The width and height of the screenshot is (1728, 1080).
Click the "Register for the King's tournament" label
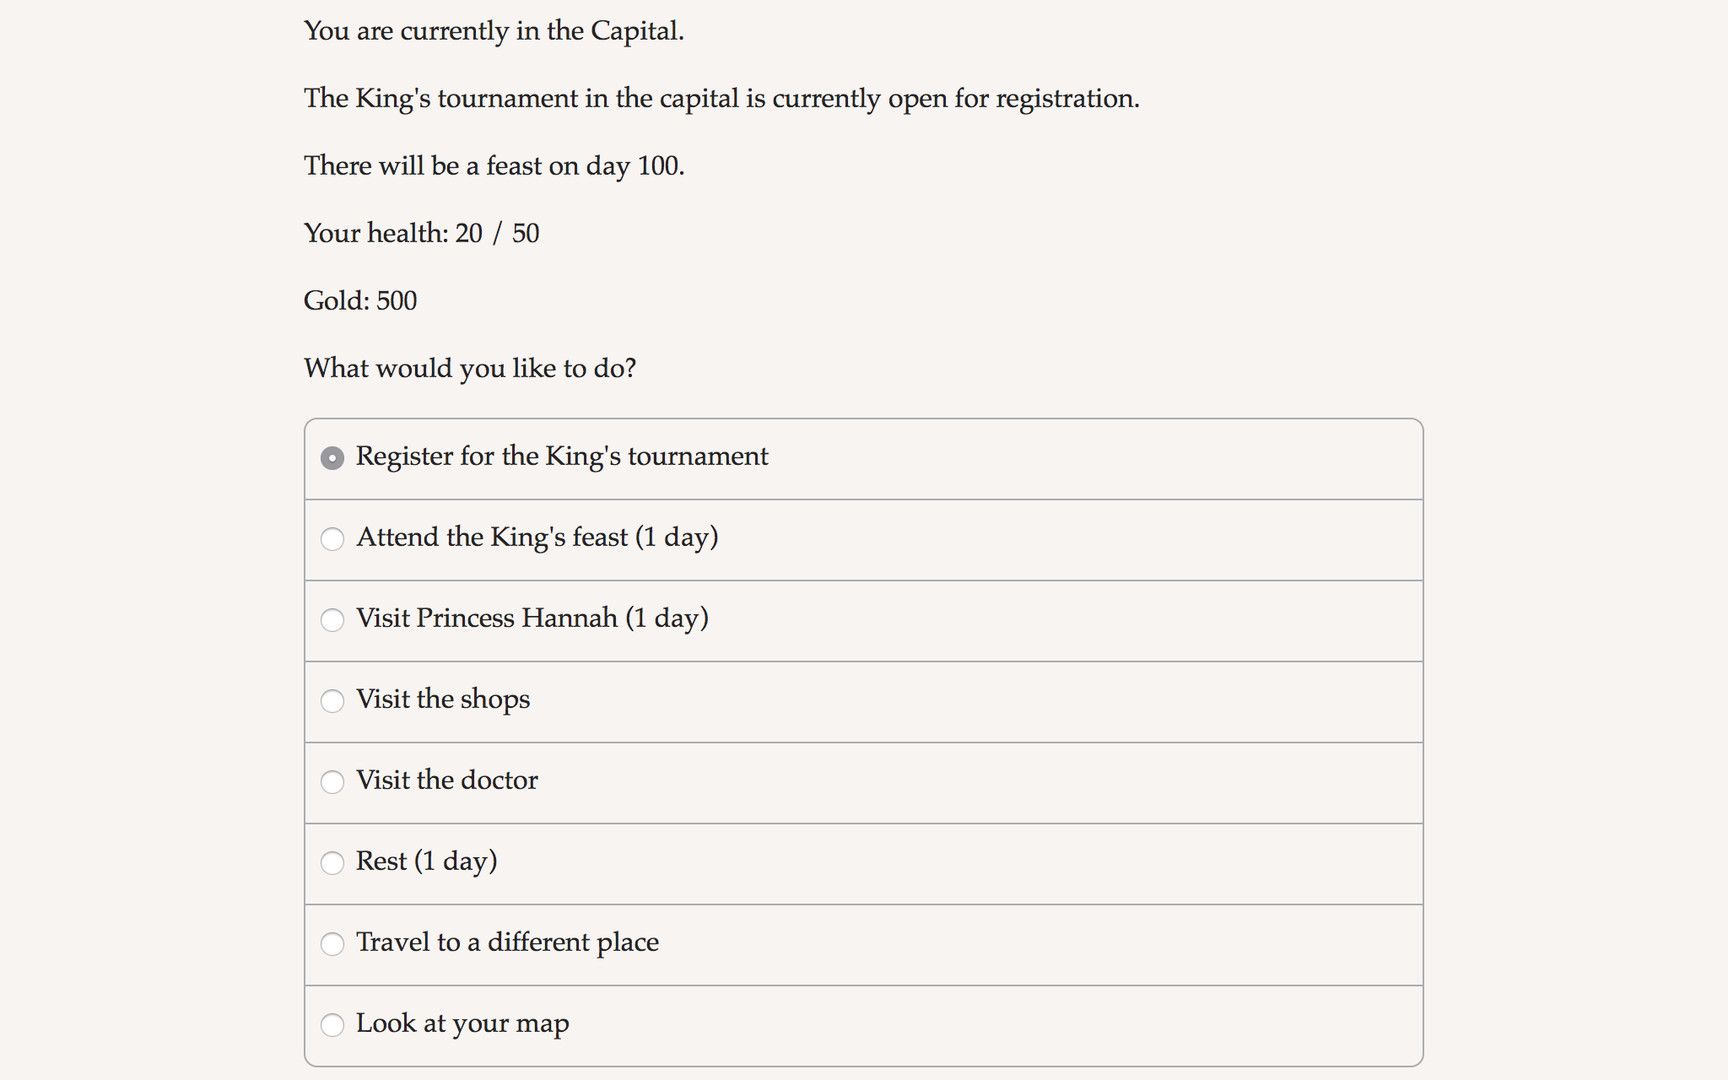[562, 457]
